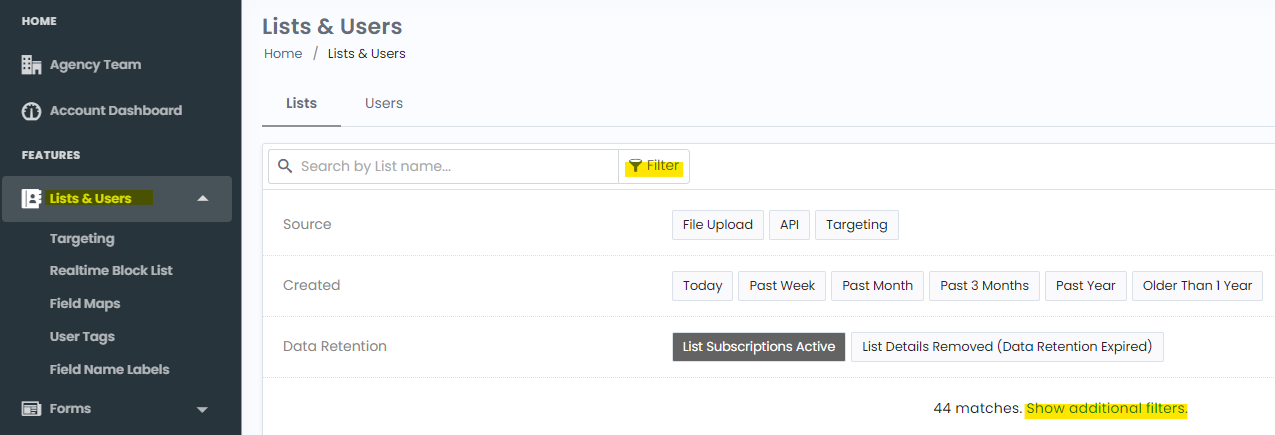This screenshot has width=1275, height=435.
Task: Open the Forms label in the sidebar
Action: (x=70, y=408)
